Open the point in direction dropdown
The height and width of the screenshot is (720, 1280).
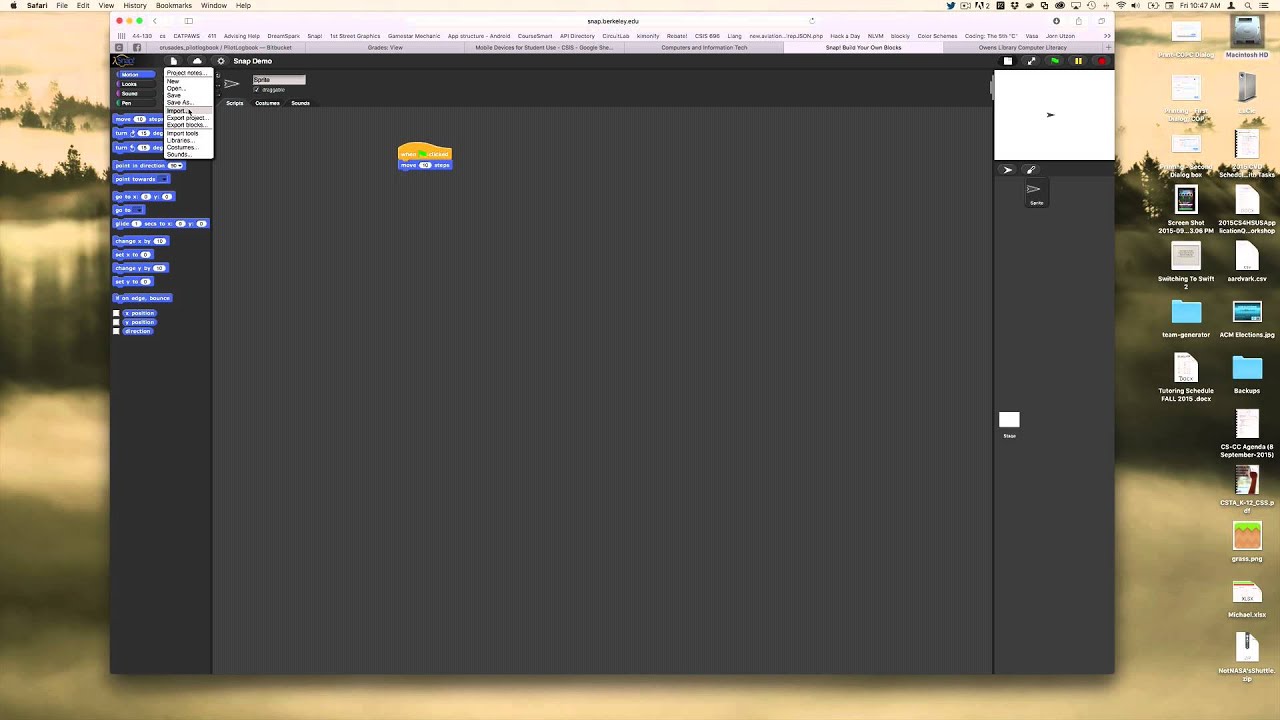tap(180, 166)
